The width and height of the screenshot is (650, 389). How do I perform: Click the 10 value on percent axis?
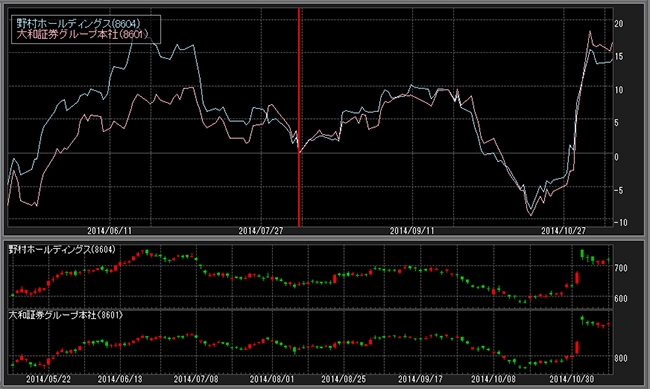(x=619, y=90)
